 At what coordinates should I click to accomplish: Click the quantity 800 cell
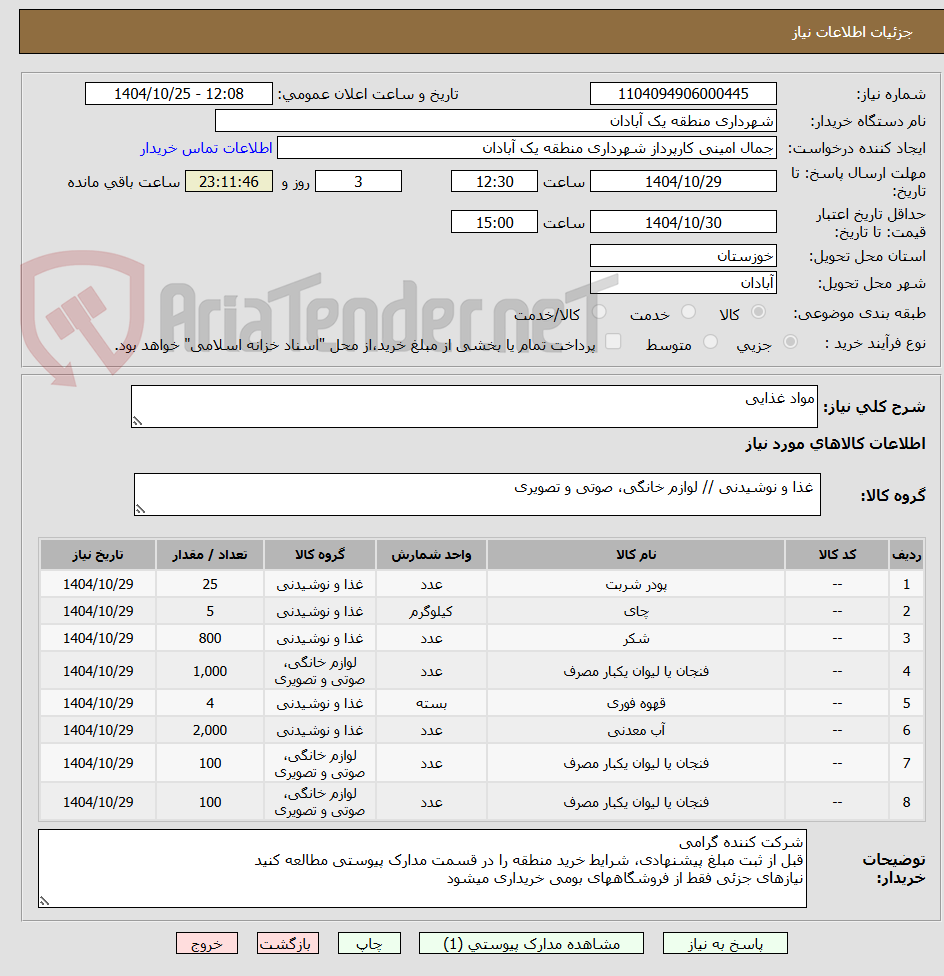click(x=210, y=639)
